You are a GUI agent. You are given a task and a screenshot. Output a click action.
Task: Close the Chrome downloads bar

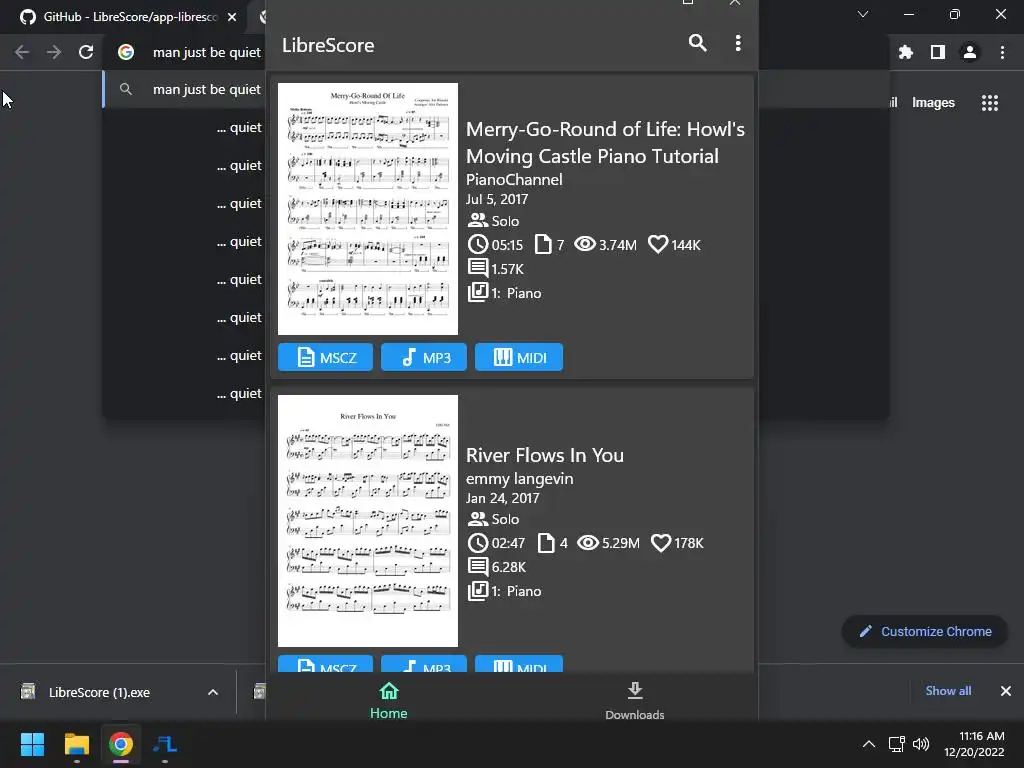click(1006, 691)
